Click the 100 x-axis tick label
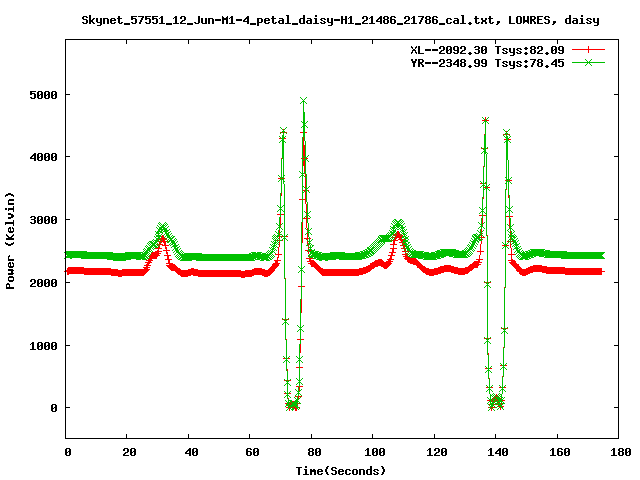 [x=375, y=452]
